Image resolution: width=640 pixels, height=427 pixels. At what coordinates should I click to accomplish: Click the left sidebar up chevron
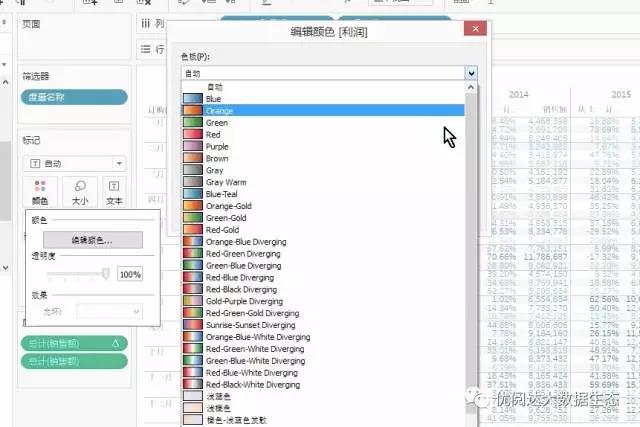(x=6, y=82)
